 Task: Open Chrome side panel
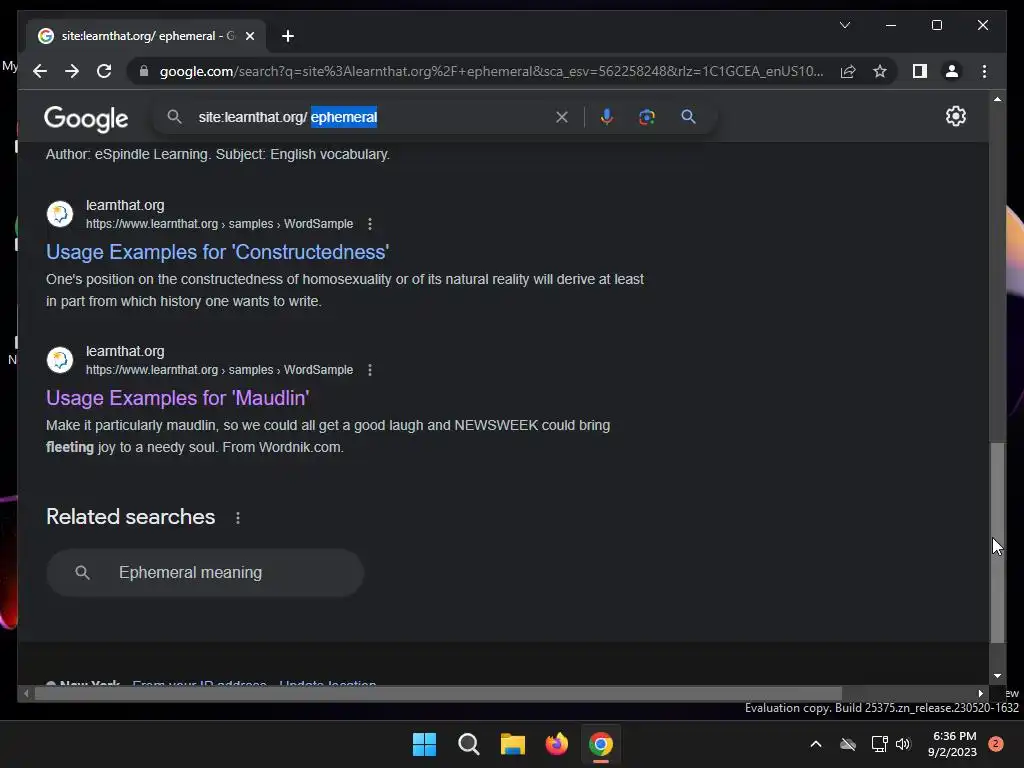point(920,71)
